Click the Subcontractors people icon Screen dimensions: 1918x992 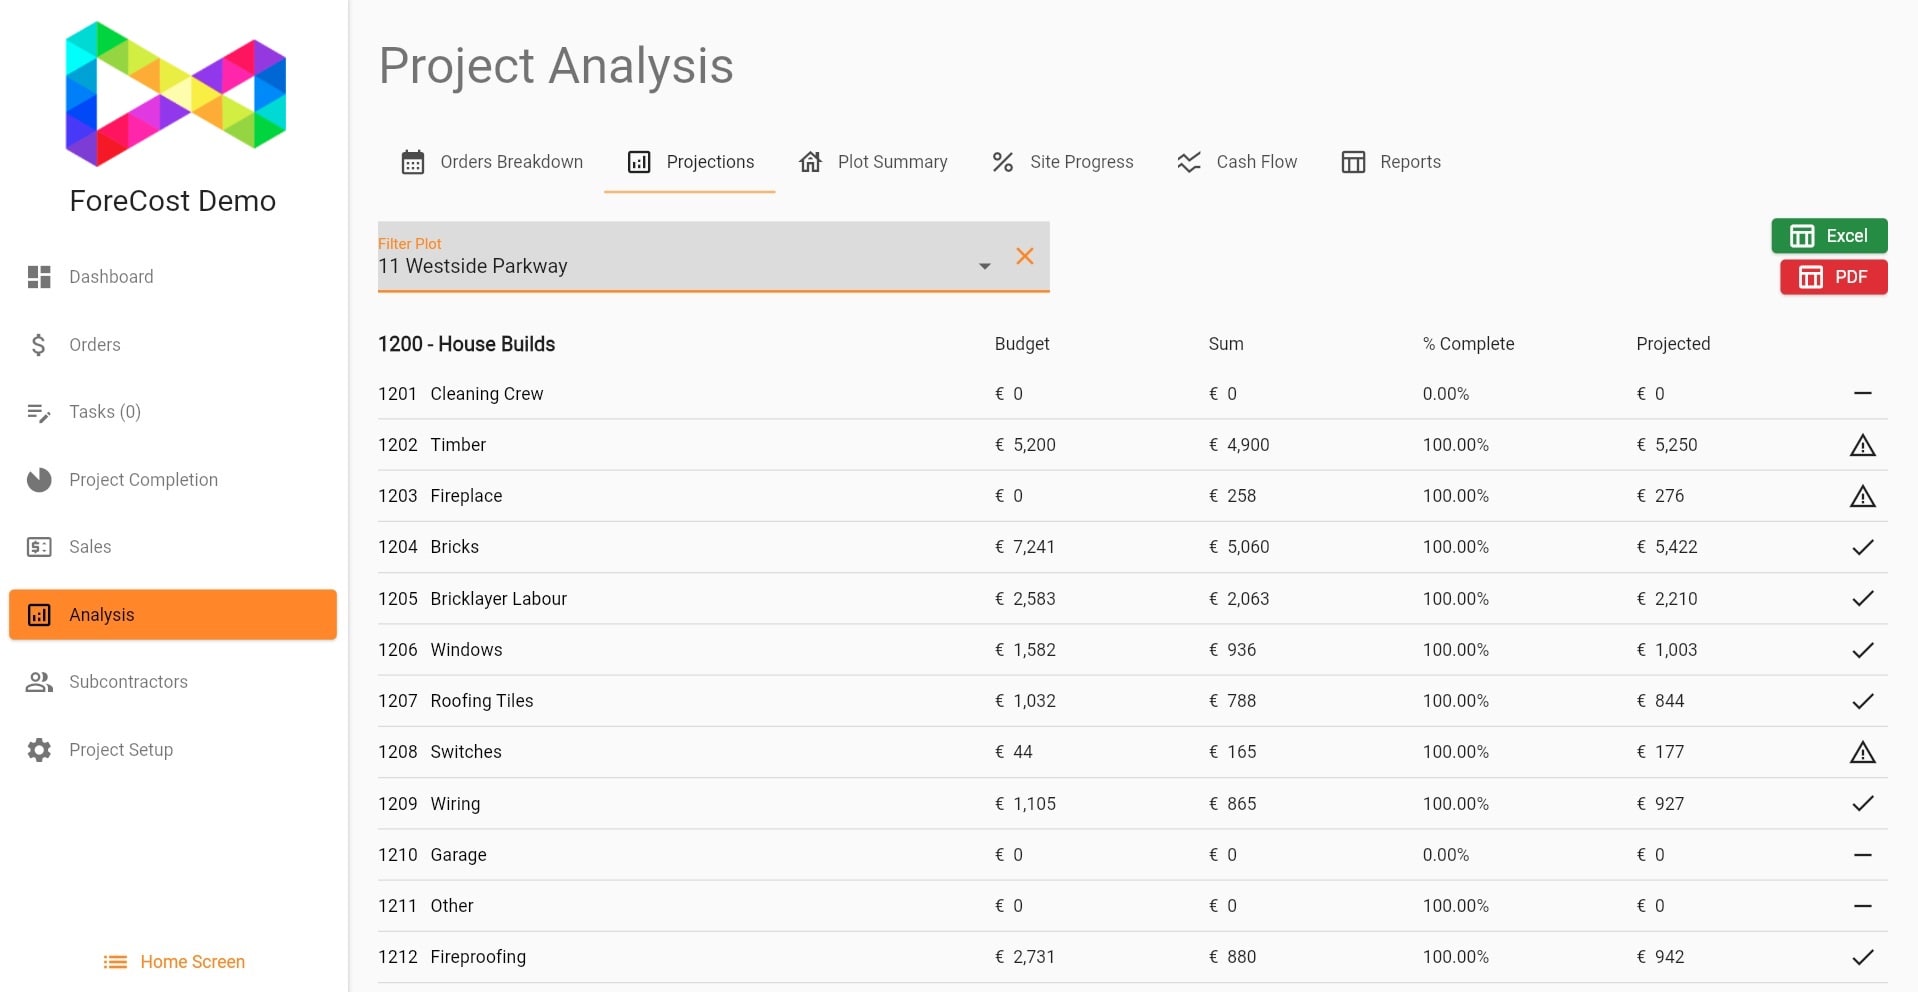point(39,682)
